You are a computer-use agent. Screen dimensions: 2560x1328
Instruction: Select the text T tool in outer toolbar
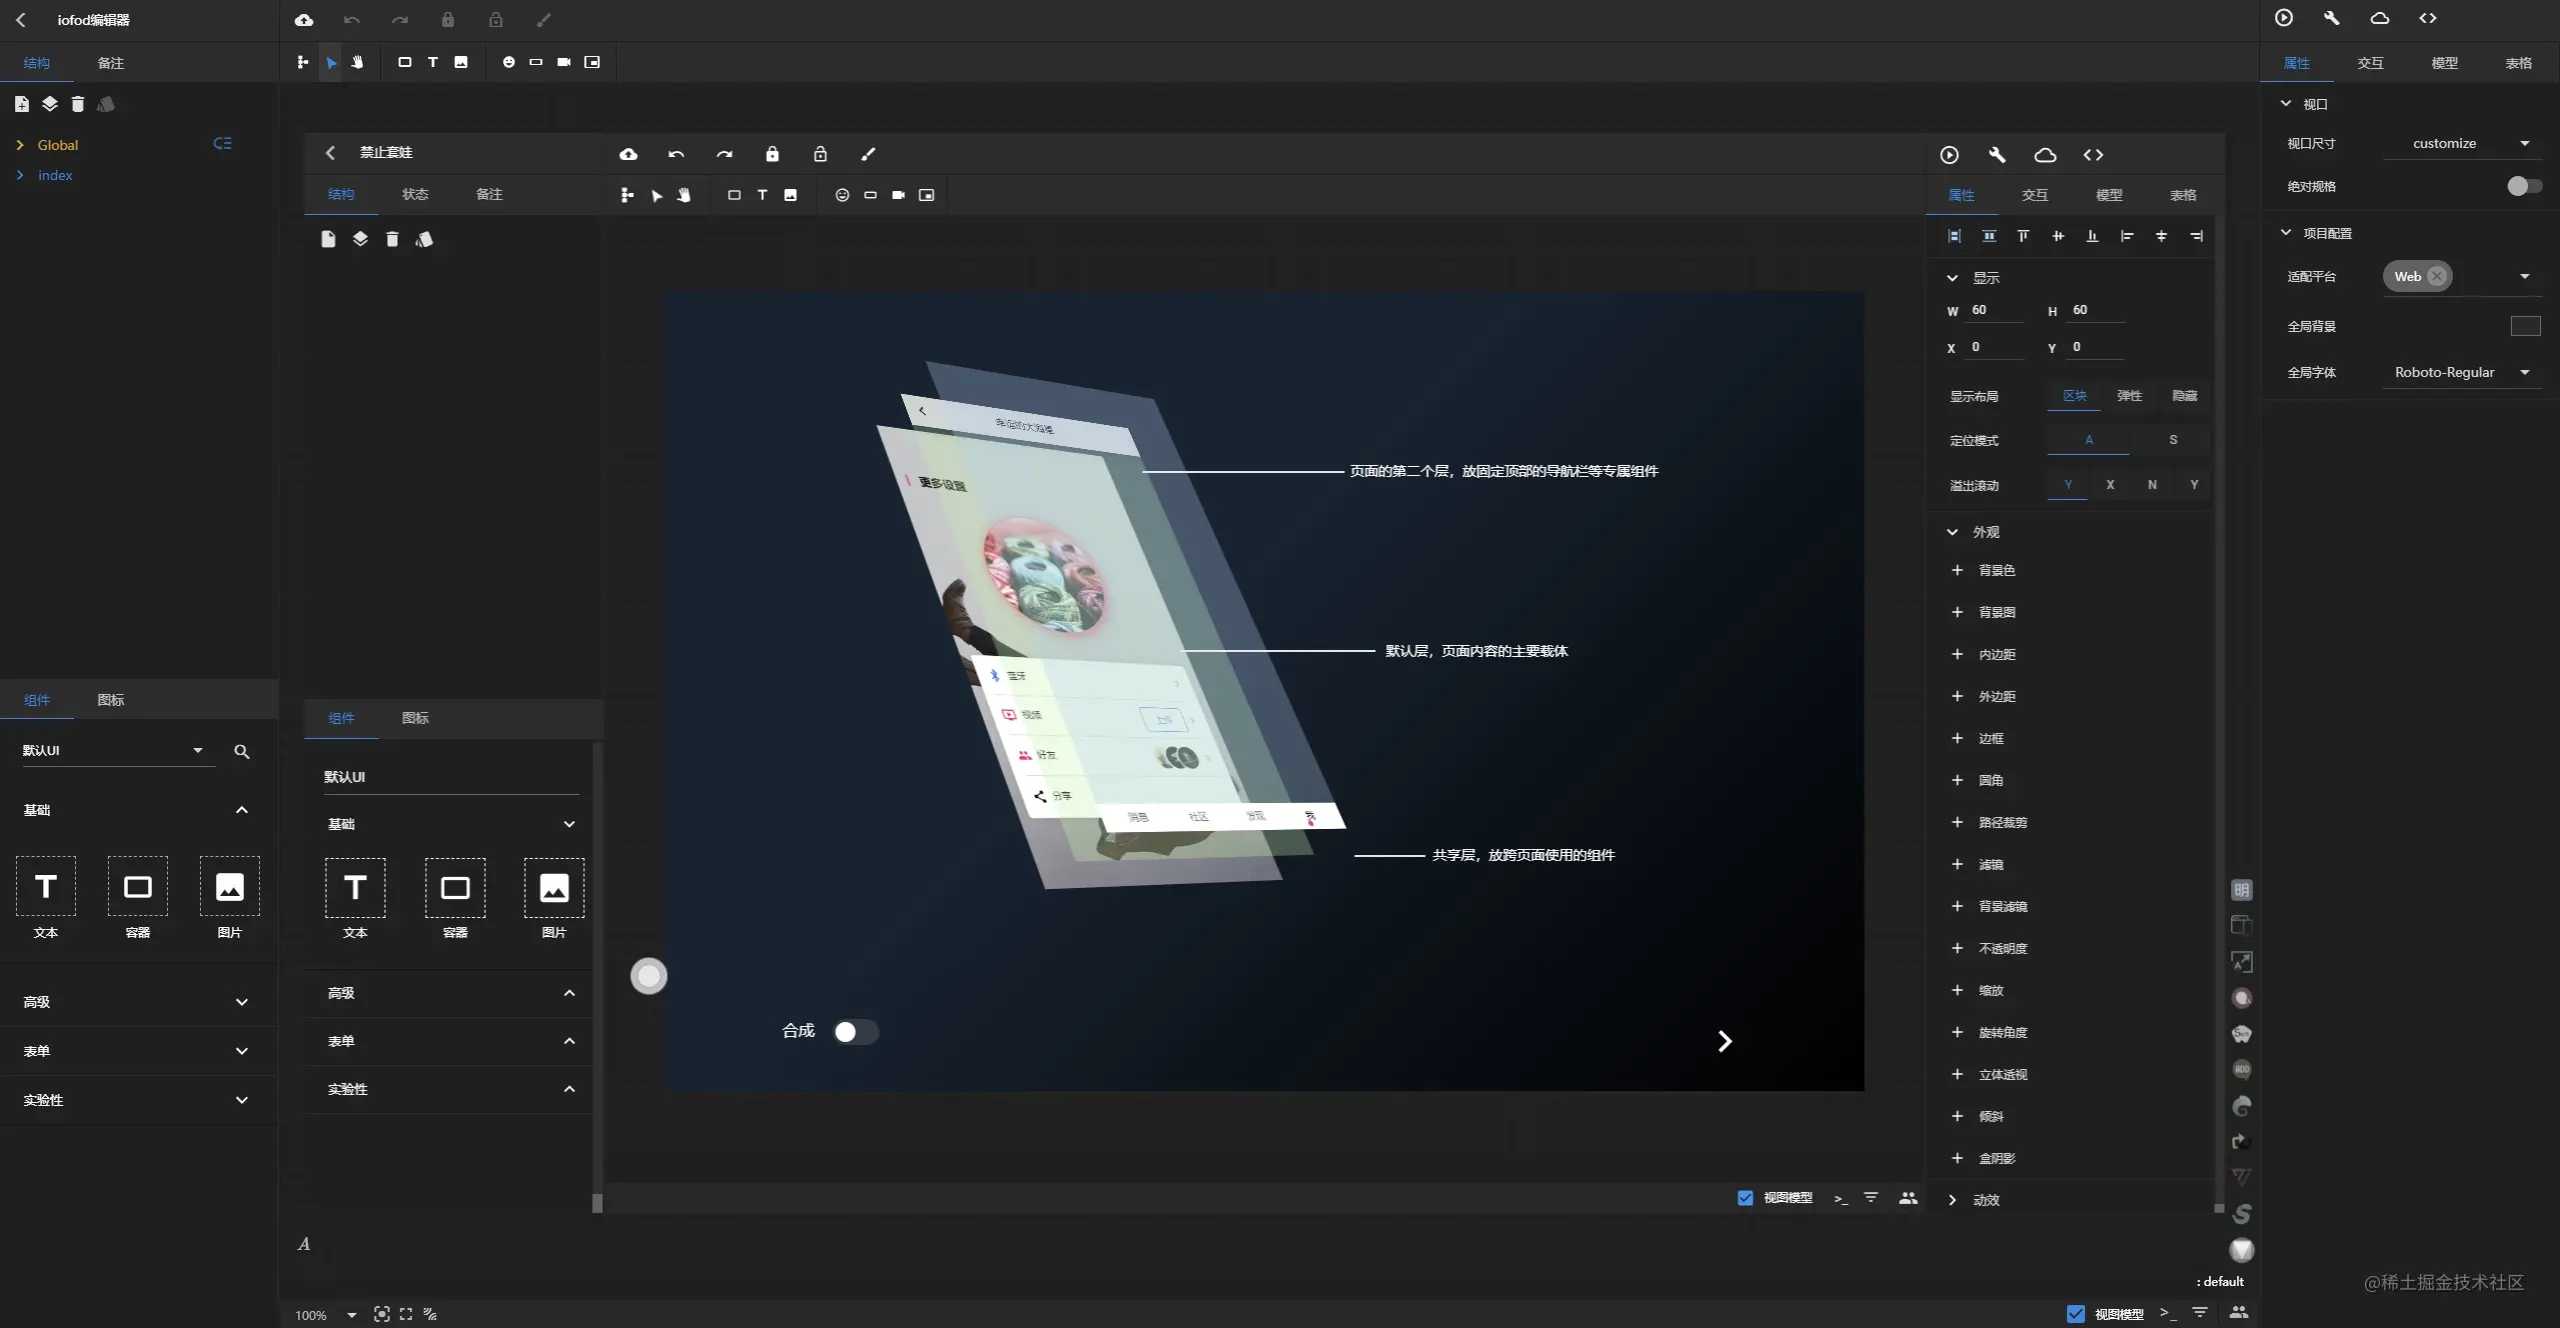pos(433,62)
